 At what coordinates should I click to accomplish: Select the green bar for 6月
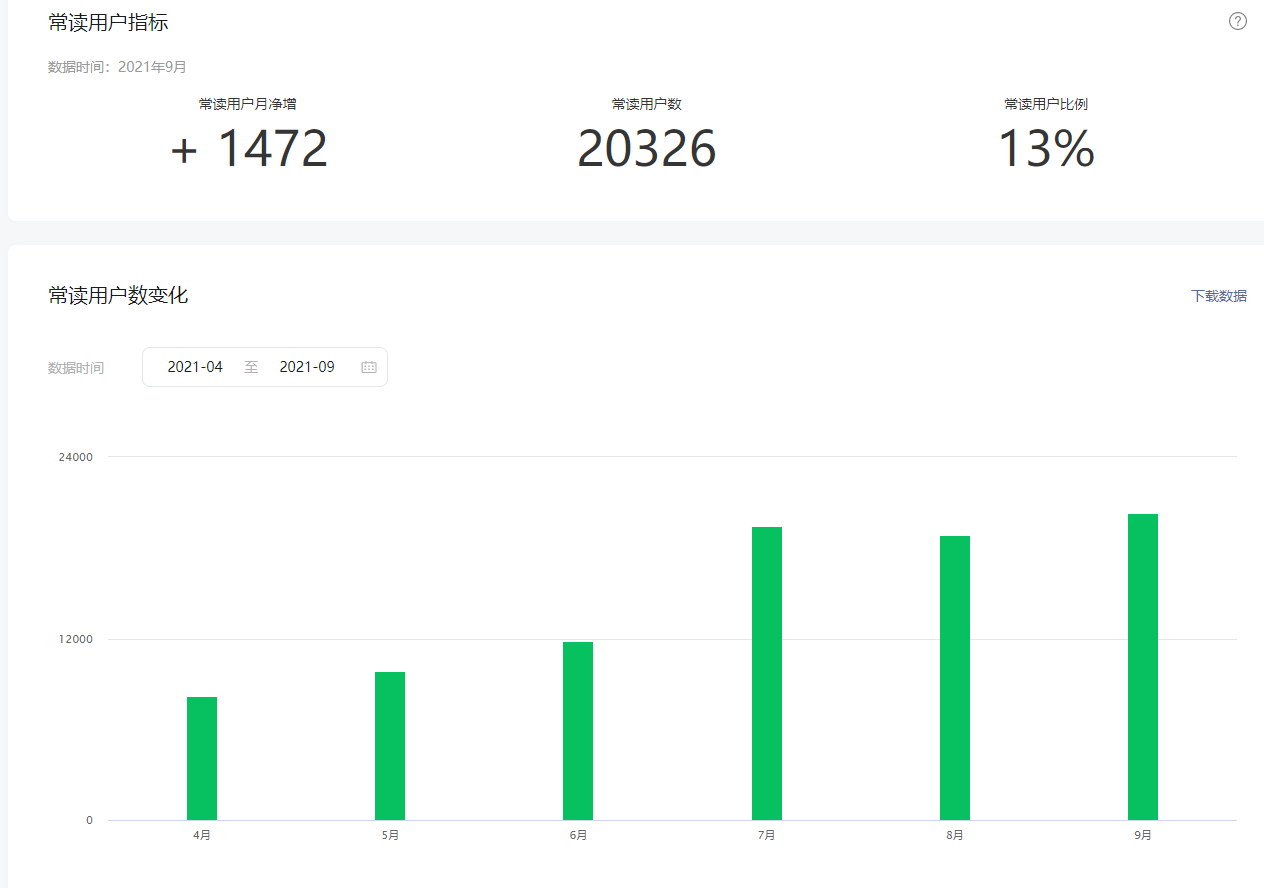tap(578, 731)
